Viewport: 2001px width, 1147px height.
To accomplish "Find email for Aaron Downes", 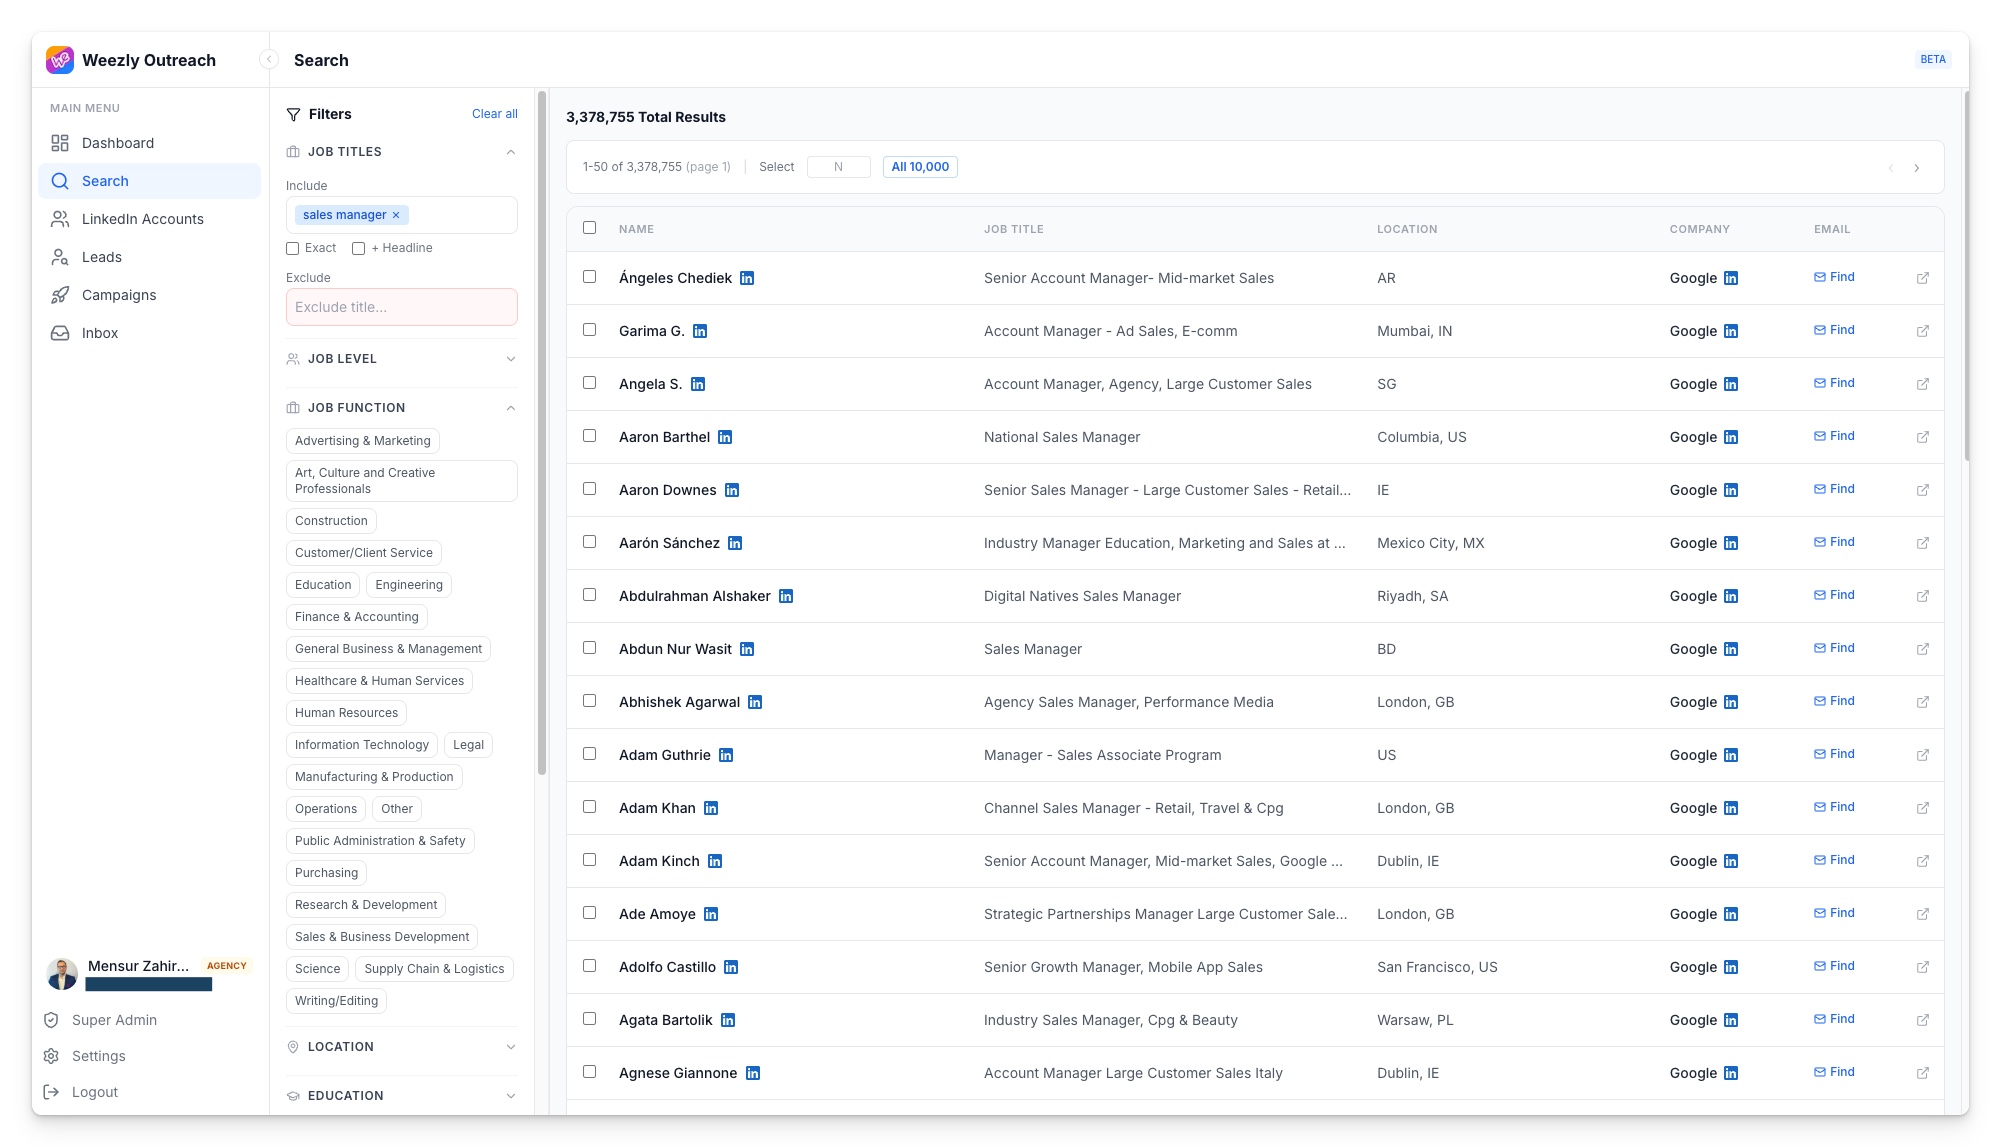I will pos(1834,489).
